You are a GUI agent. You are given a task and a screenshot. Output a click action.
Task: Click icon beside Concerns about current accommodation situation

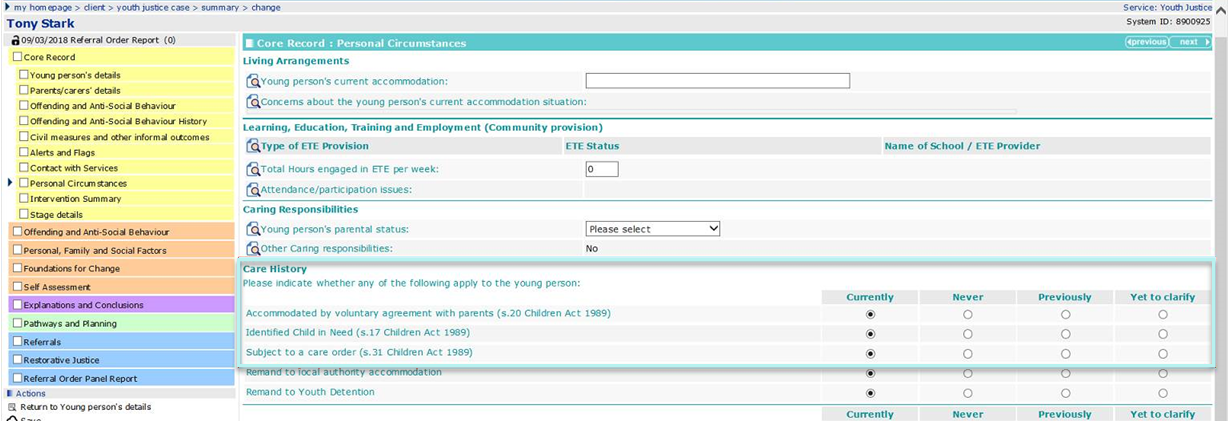[x=253, y=102]
